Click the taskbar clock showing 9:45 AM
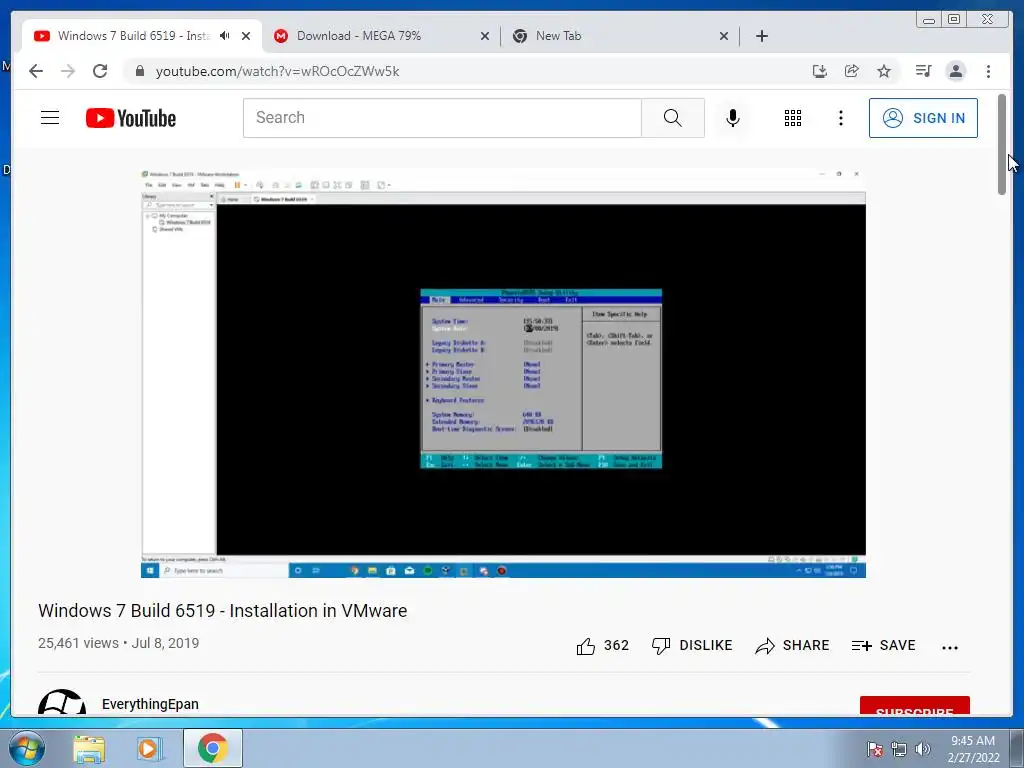Image resolution: width=1024 pixels, height=768 pixels. point(973,749)
